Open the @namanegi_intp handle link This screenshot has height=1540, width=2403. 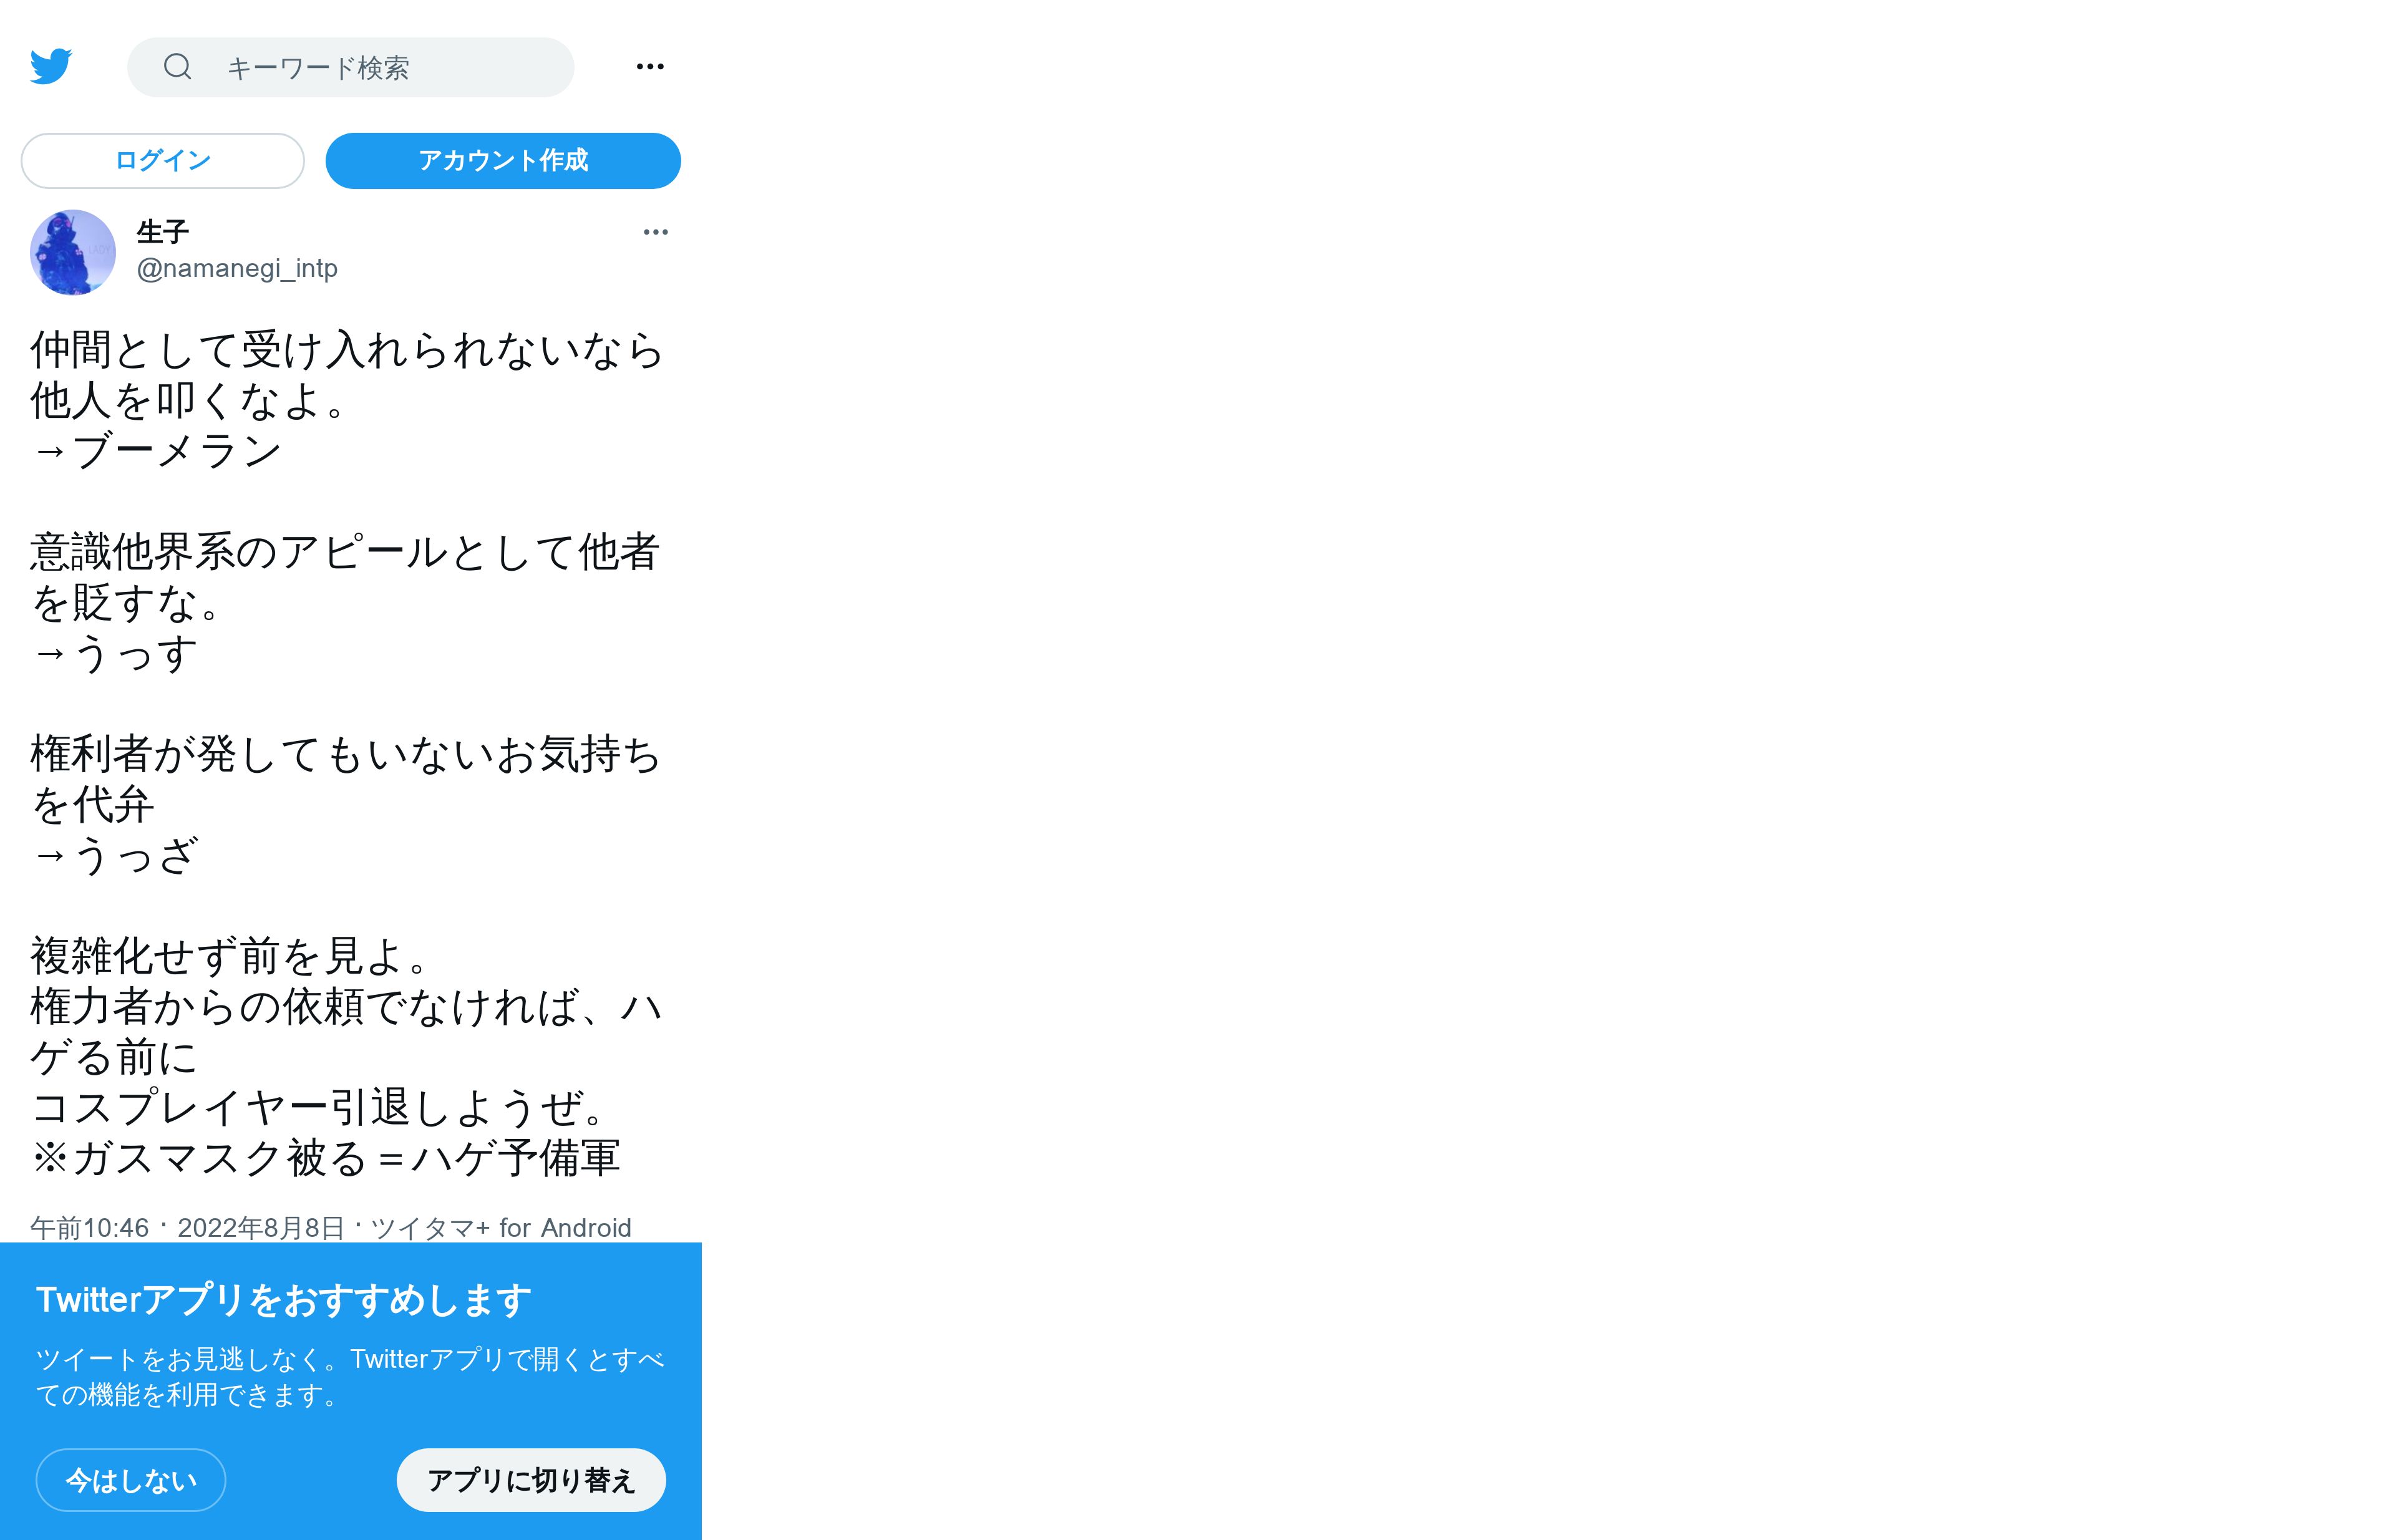coord(237,268)
